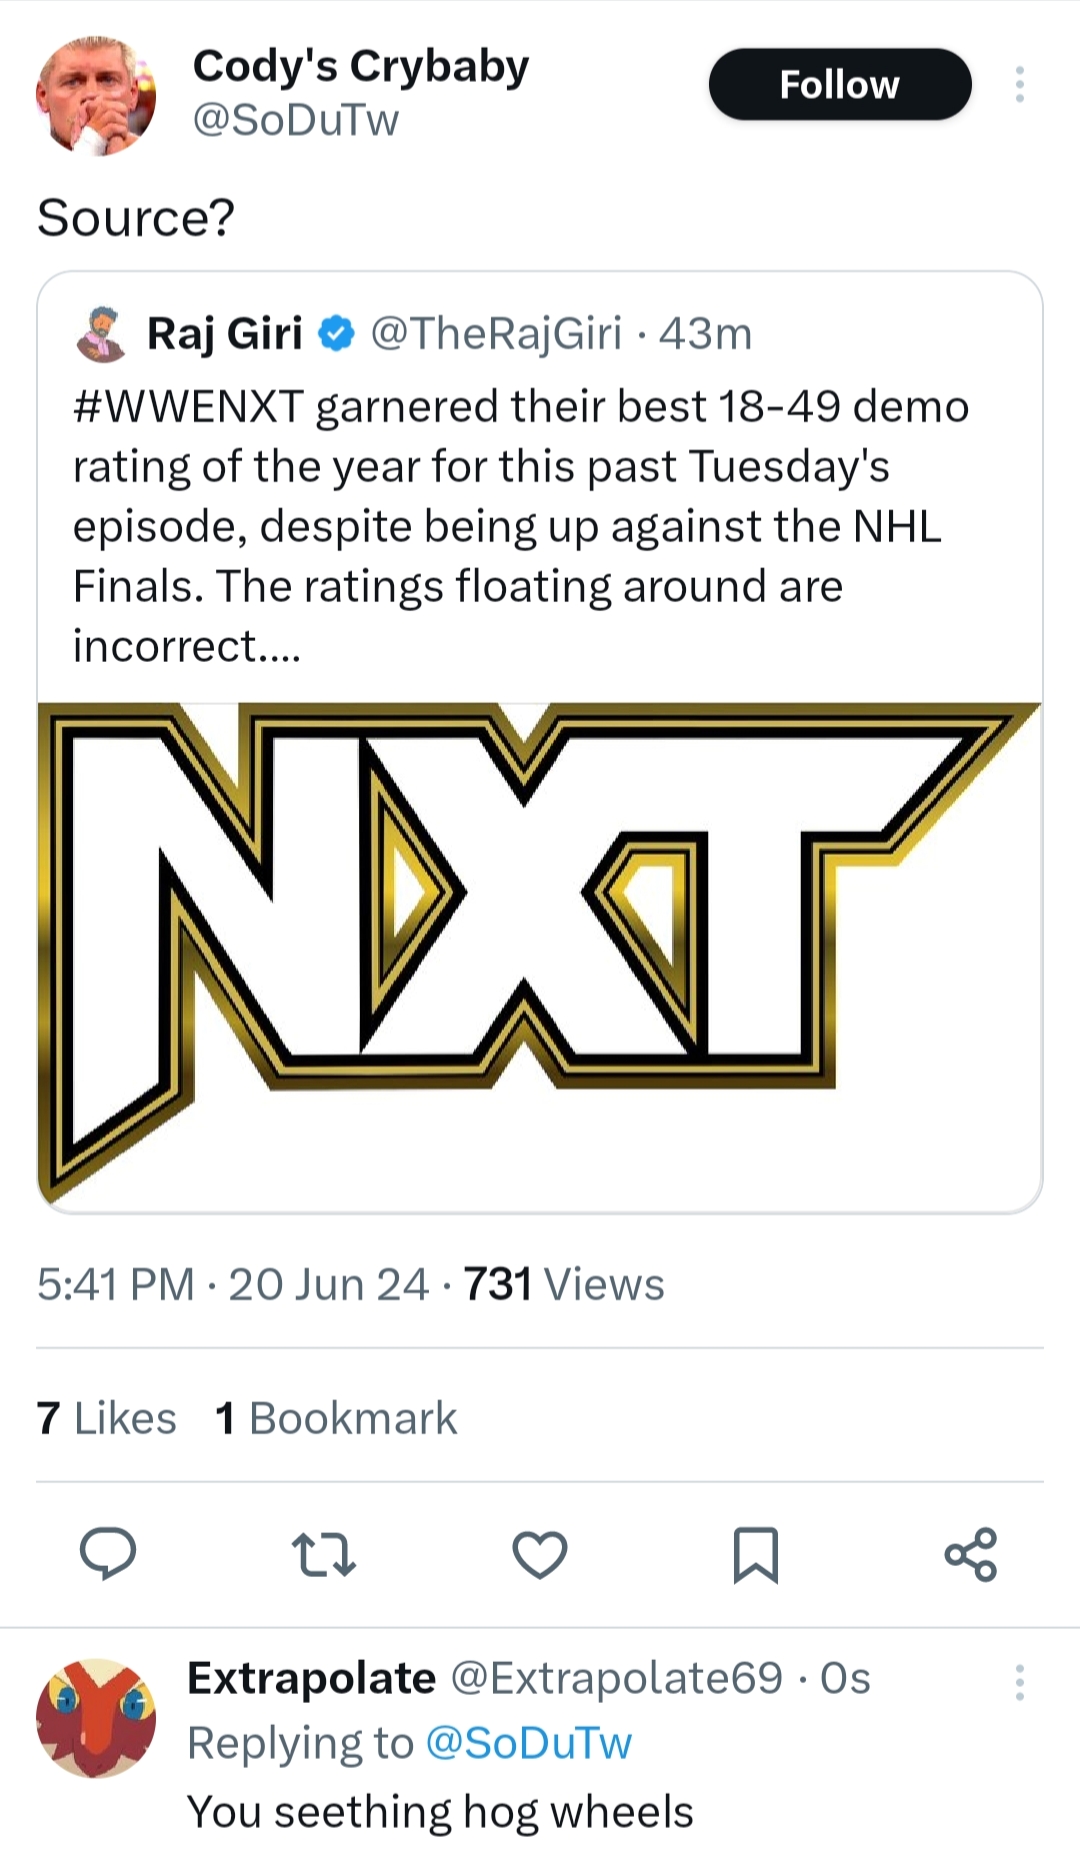
Task: Tap Raj Giri's small avatar
Action: pyautogui.click(x=101, y=335)
